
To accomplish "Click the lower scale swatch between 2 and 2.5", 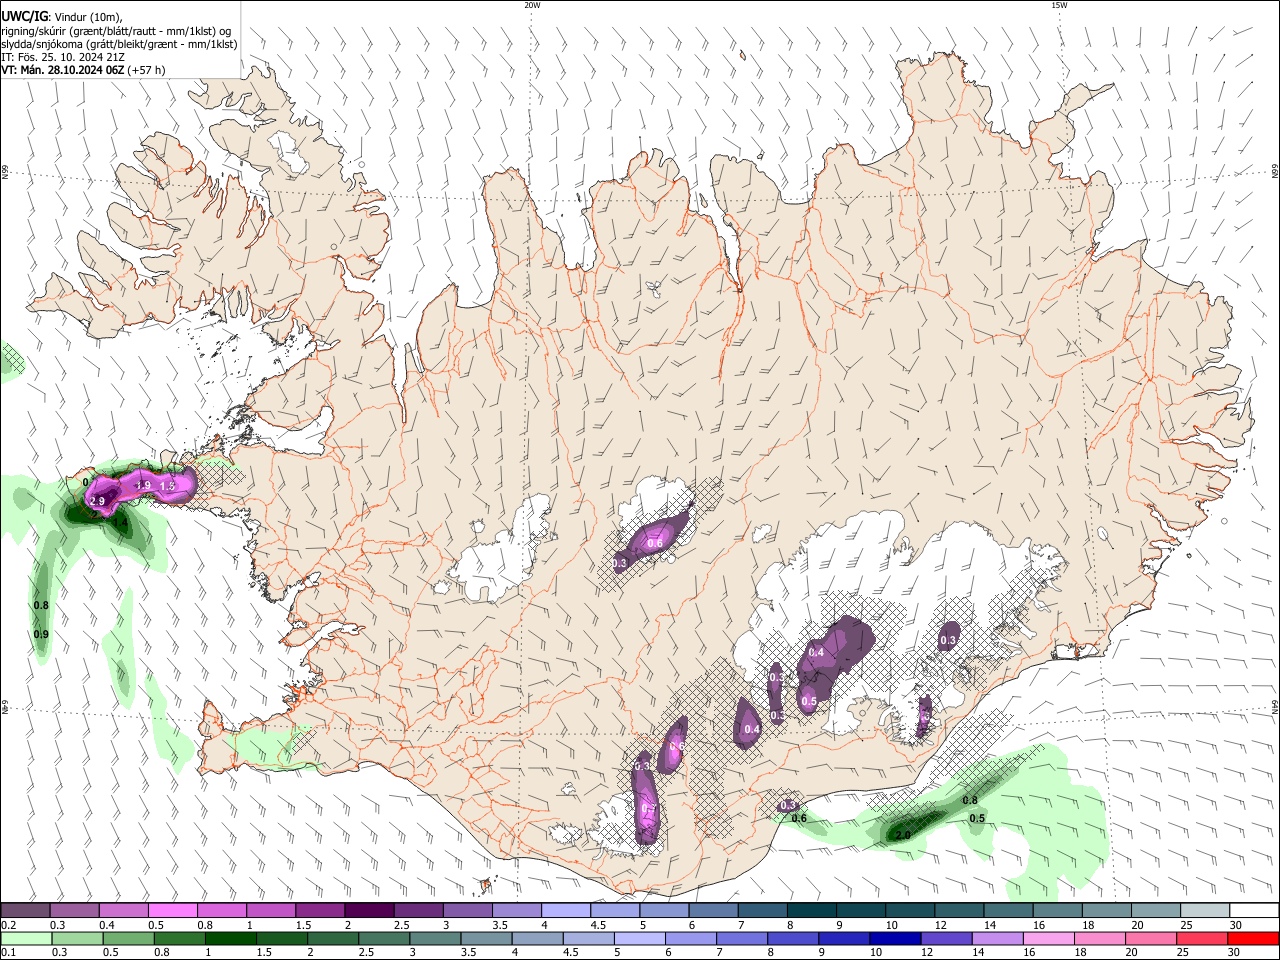I will tap(332, 938).
